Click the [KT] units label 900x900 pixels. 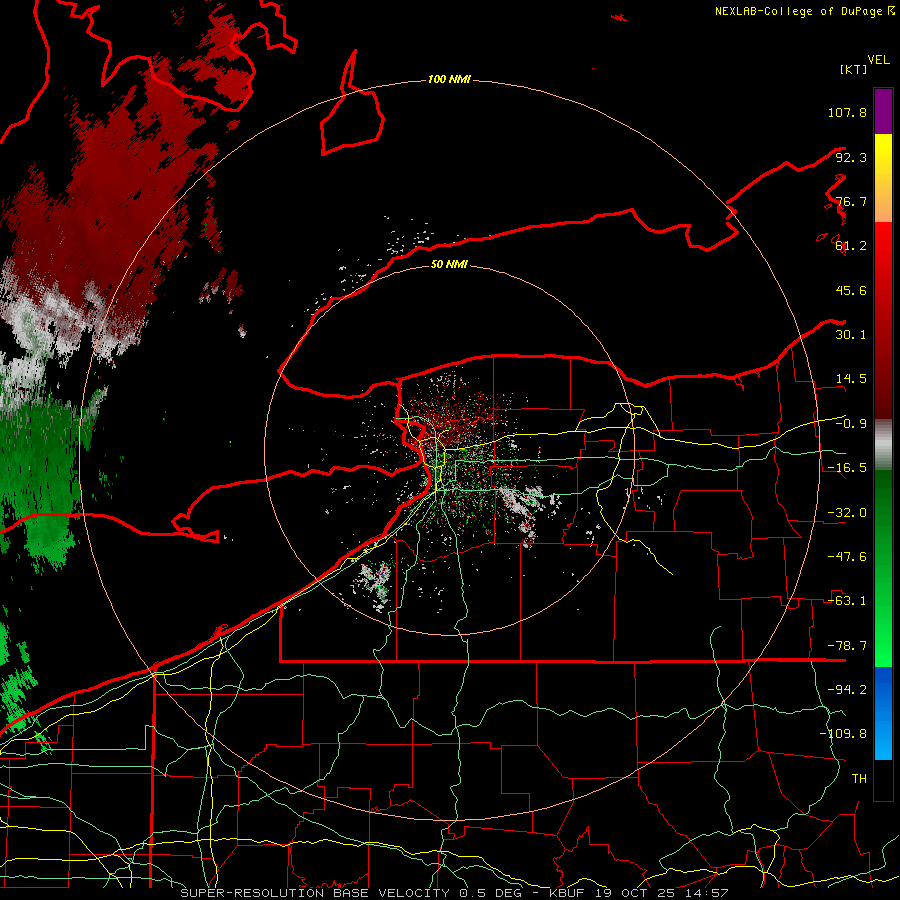(853, 69)
